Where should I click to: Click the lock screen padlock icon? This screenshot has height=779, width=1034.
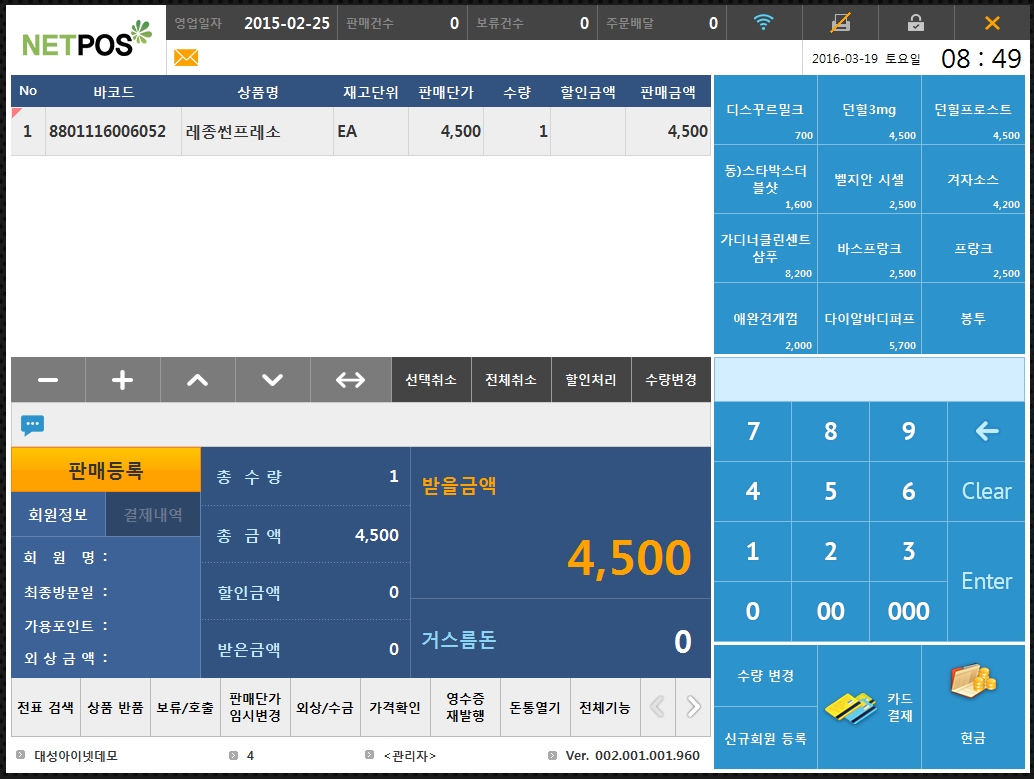(x=915, y=22)
